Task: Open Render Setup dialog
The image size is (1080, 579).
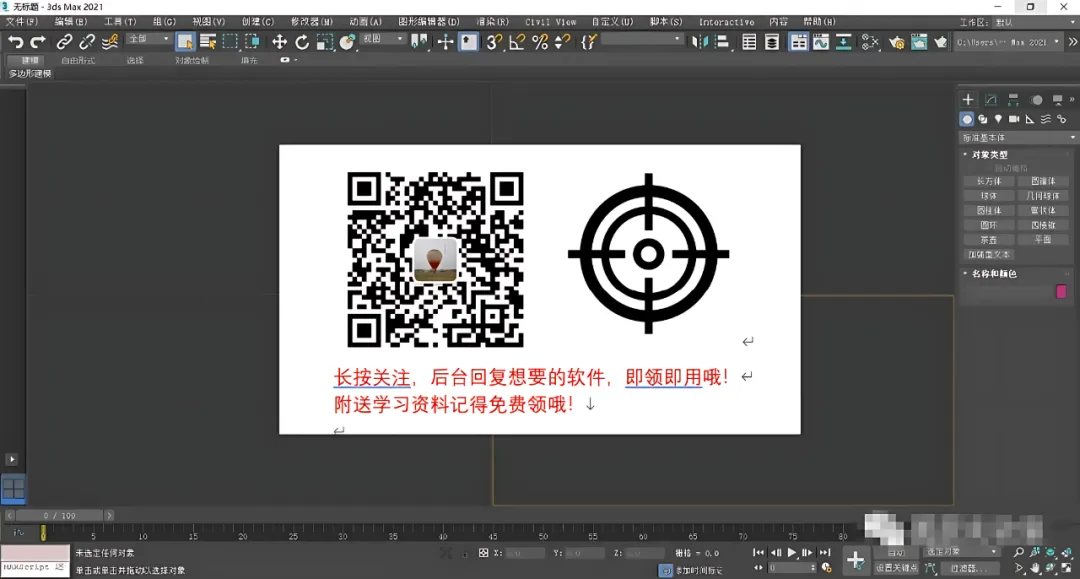Action: tap(896, 42)
